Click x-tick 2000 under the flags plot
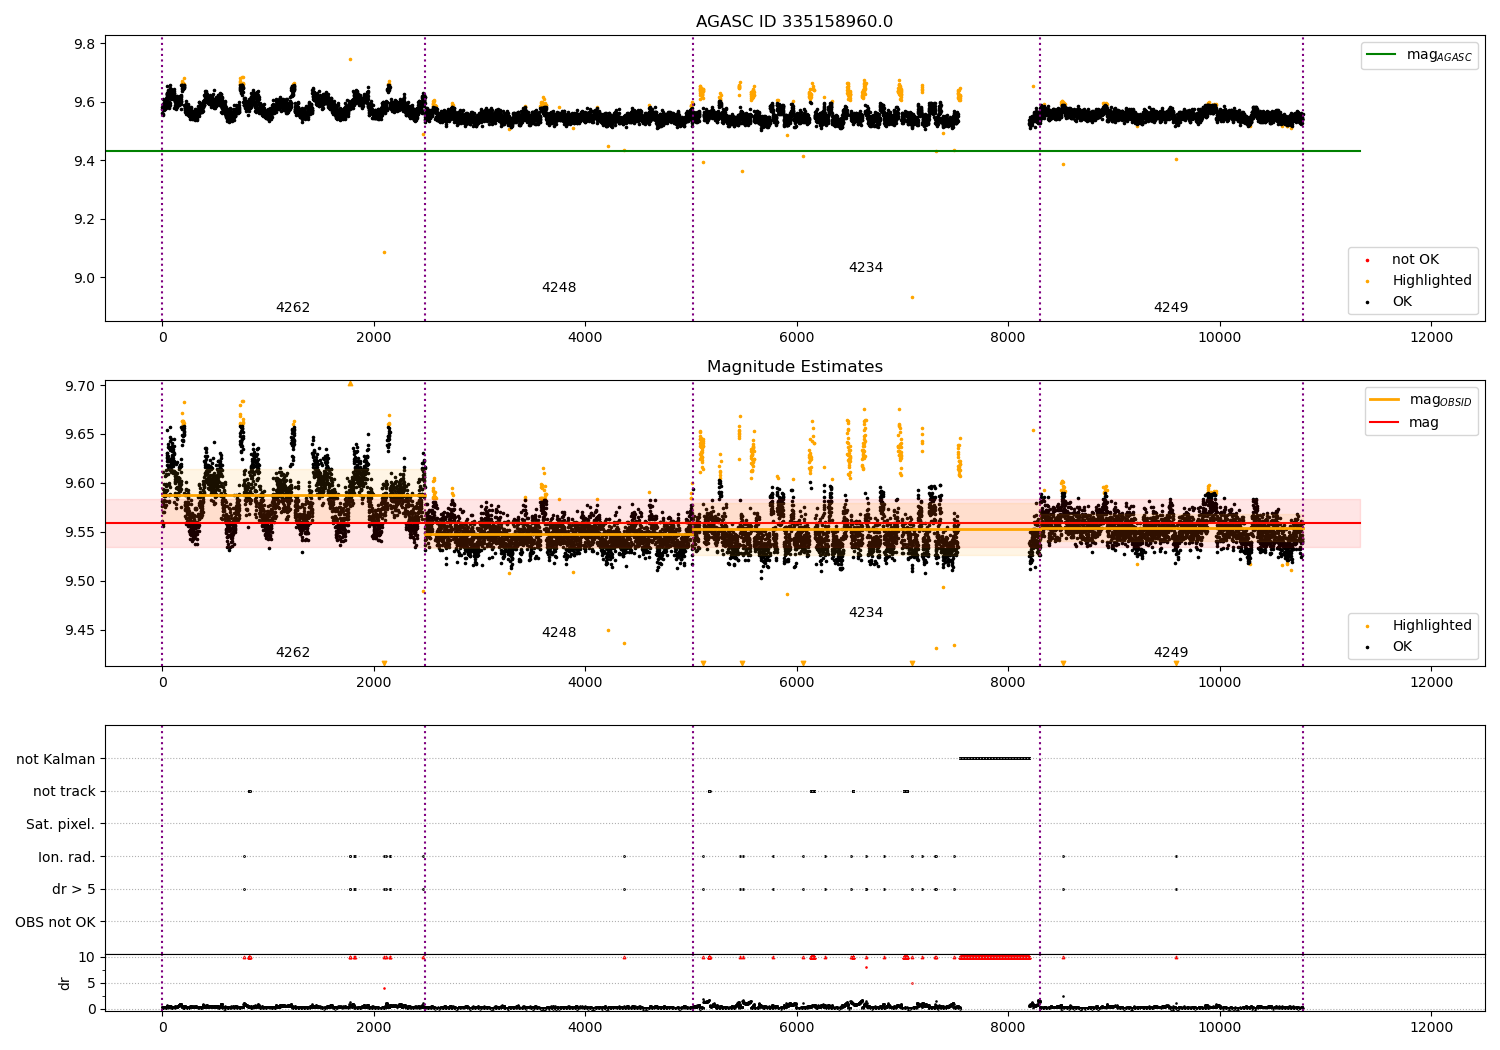The width and height of the screenshot is (1500, 1050). click(373, 1028)
